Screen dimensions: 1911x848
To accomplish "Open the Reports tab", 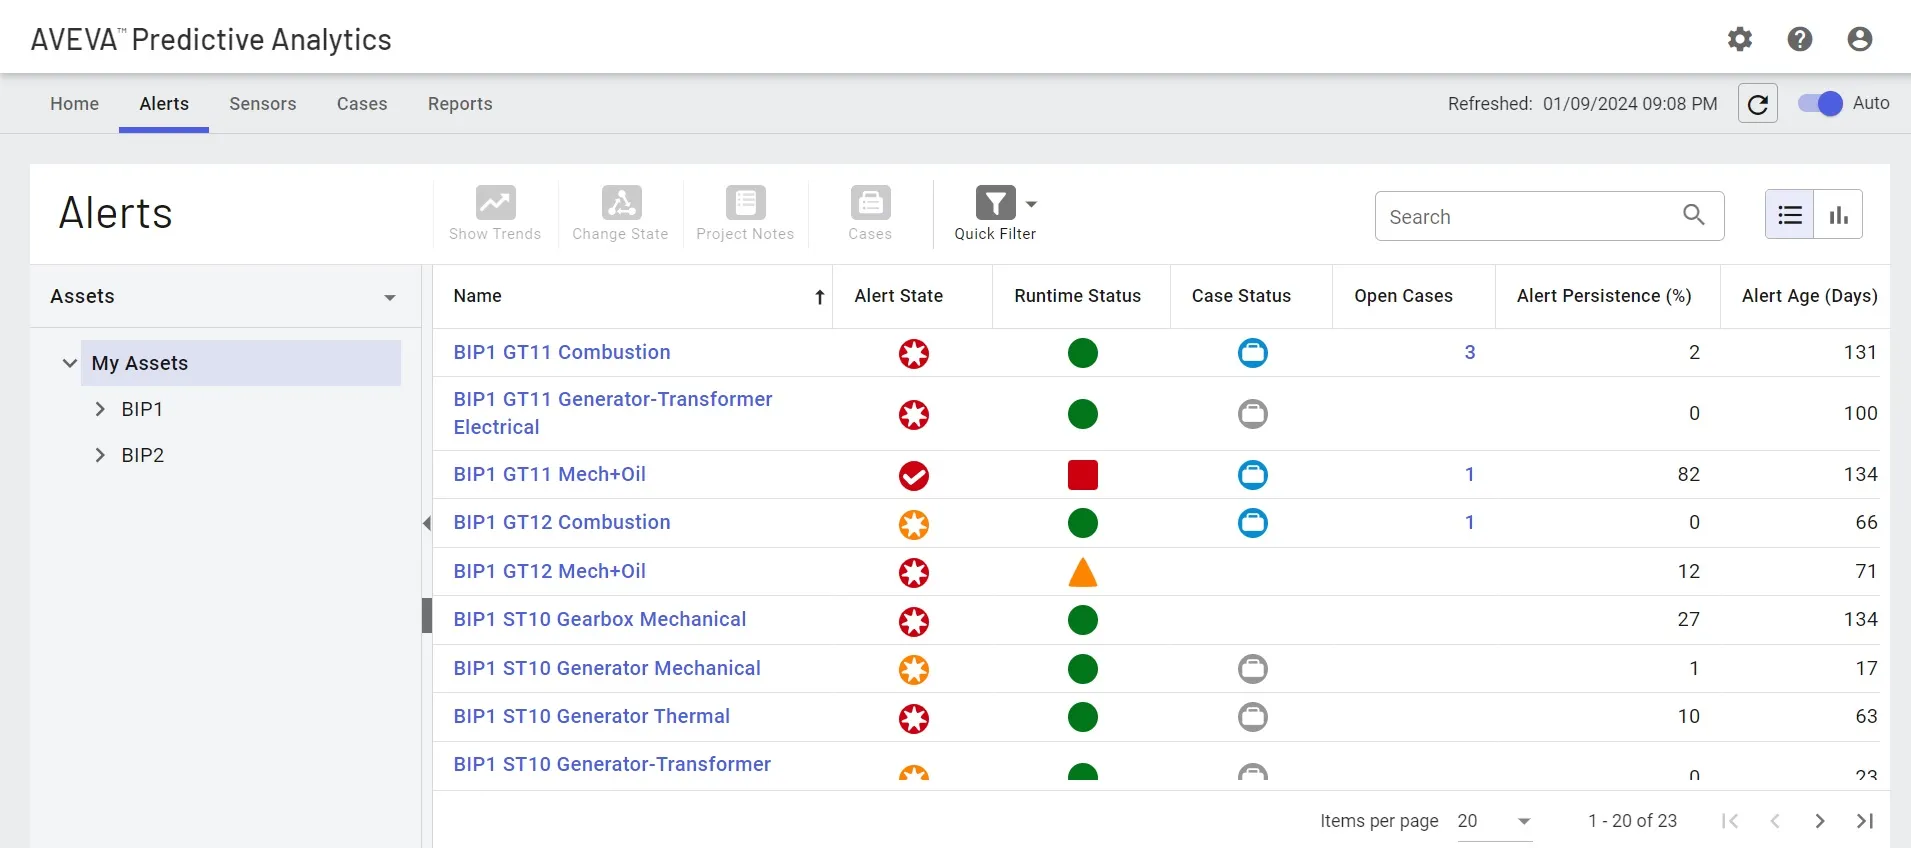I will point(460,104).
